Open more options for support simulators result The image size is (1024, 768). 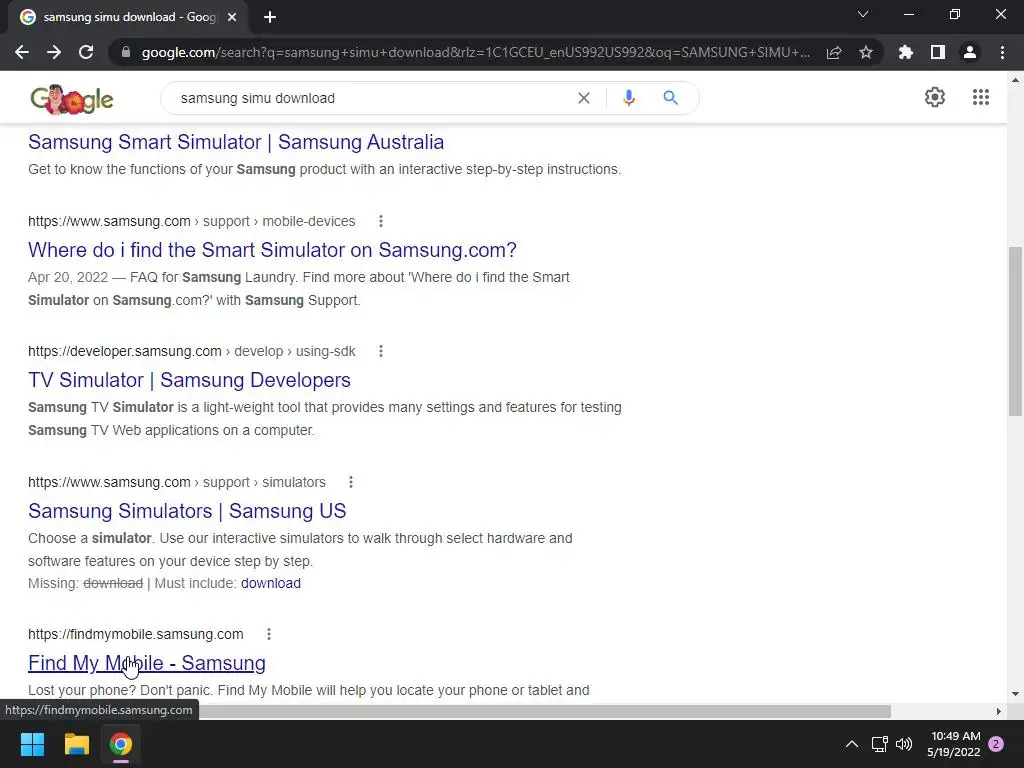pyautogui.click(x=351, y=482)
